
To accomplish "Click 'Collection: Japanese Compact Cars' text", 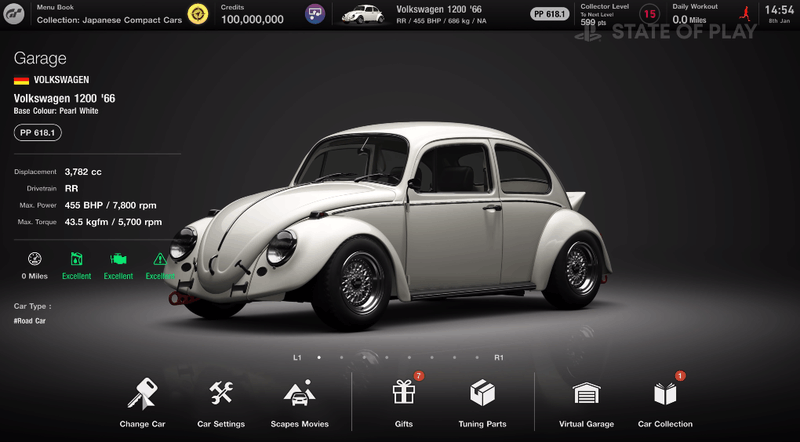I will 109,20.
